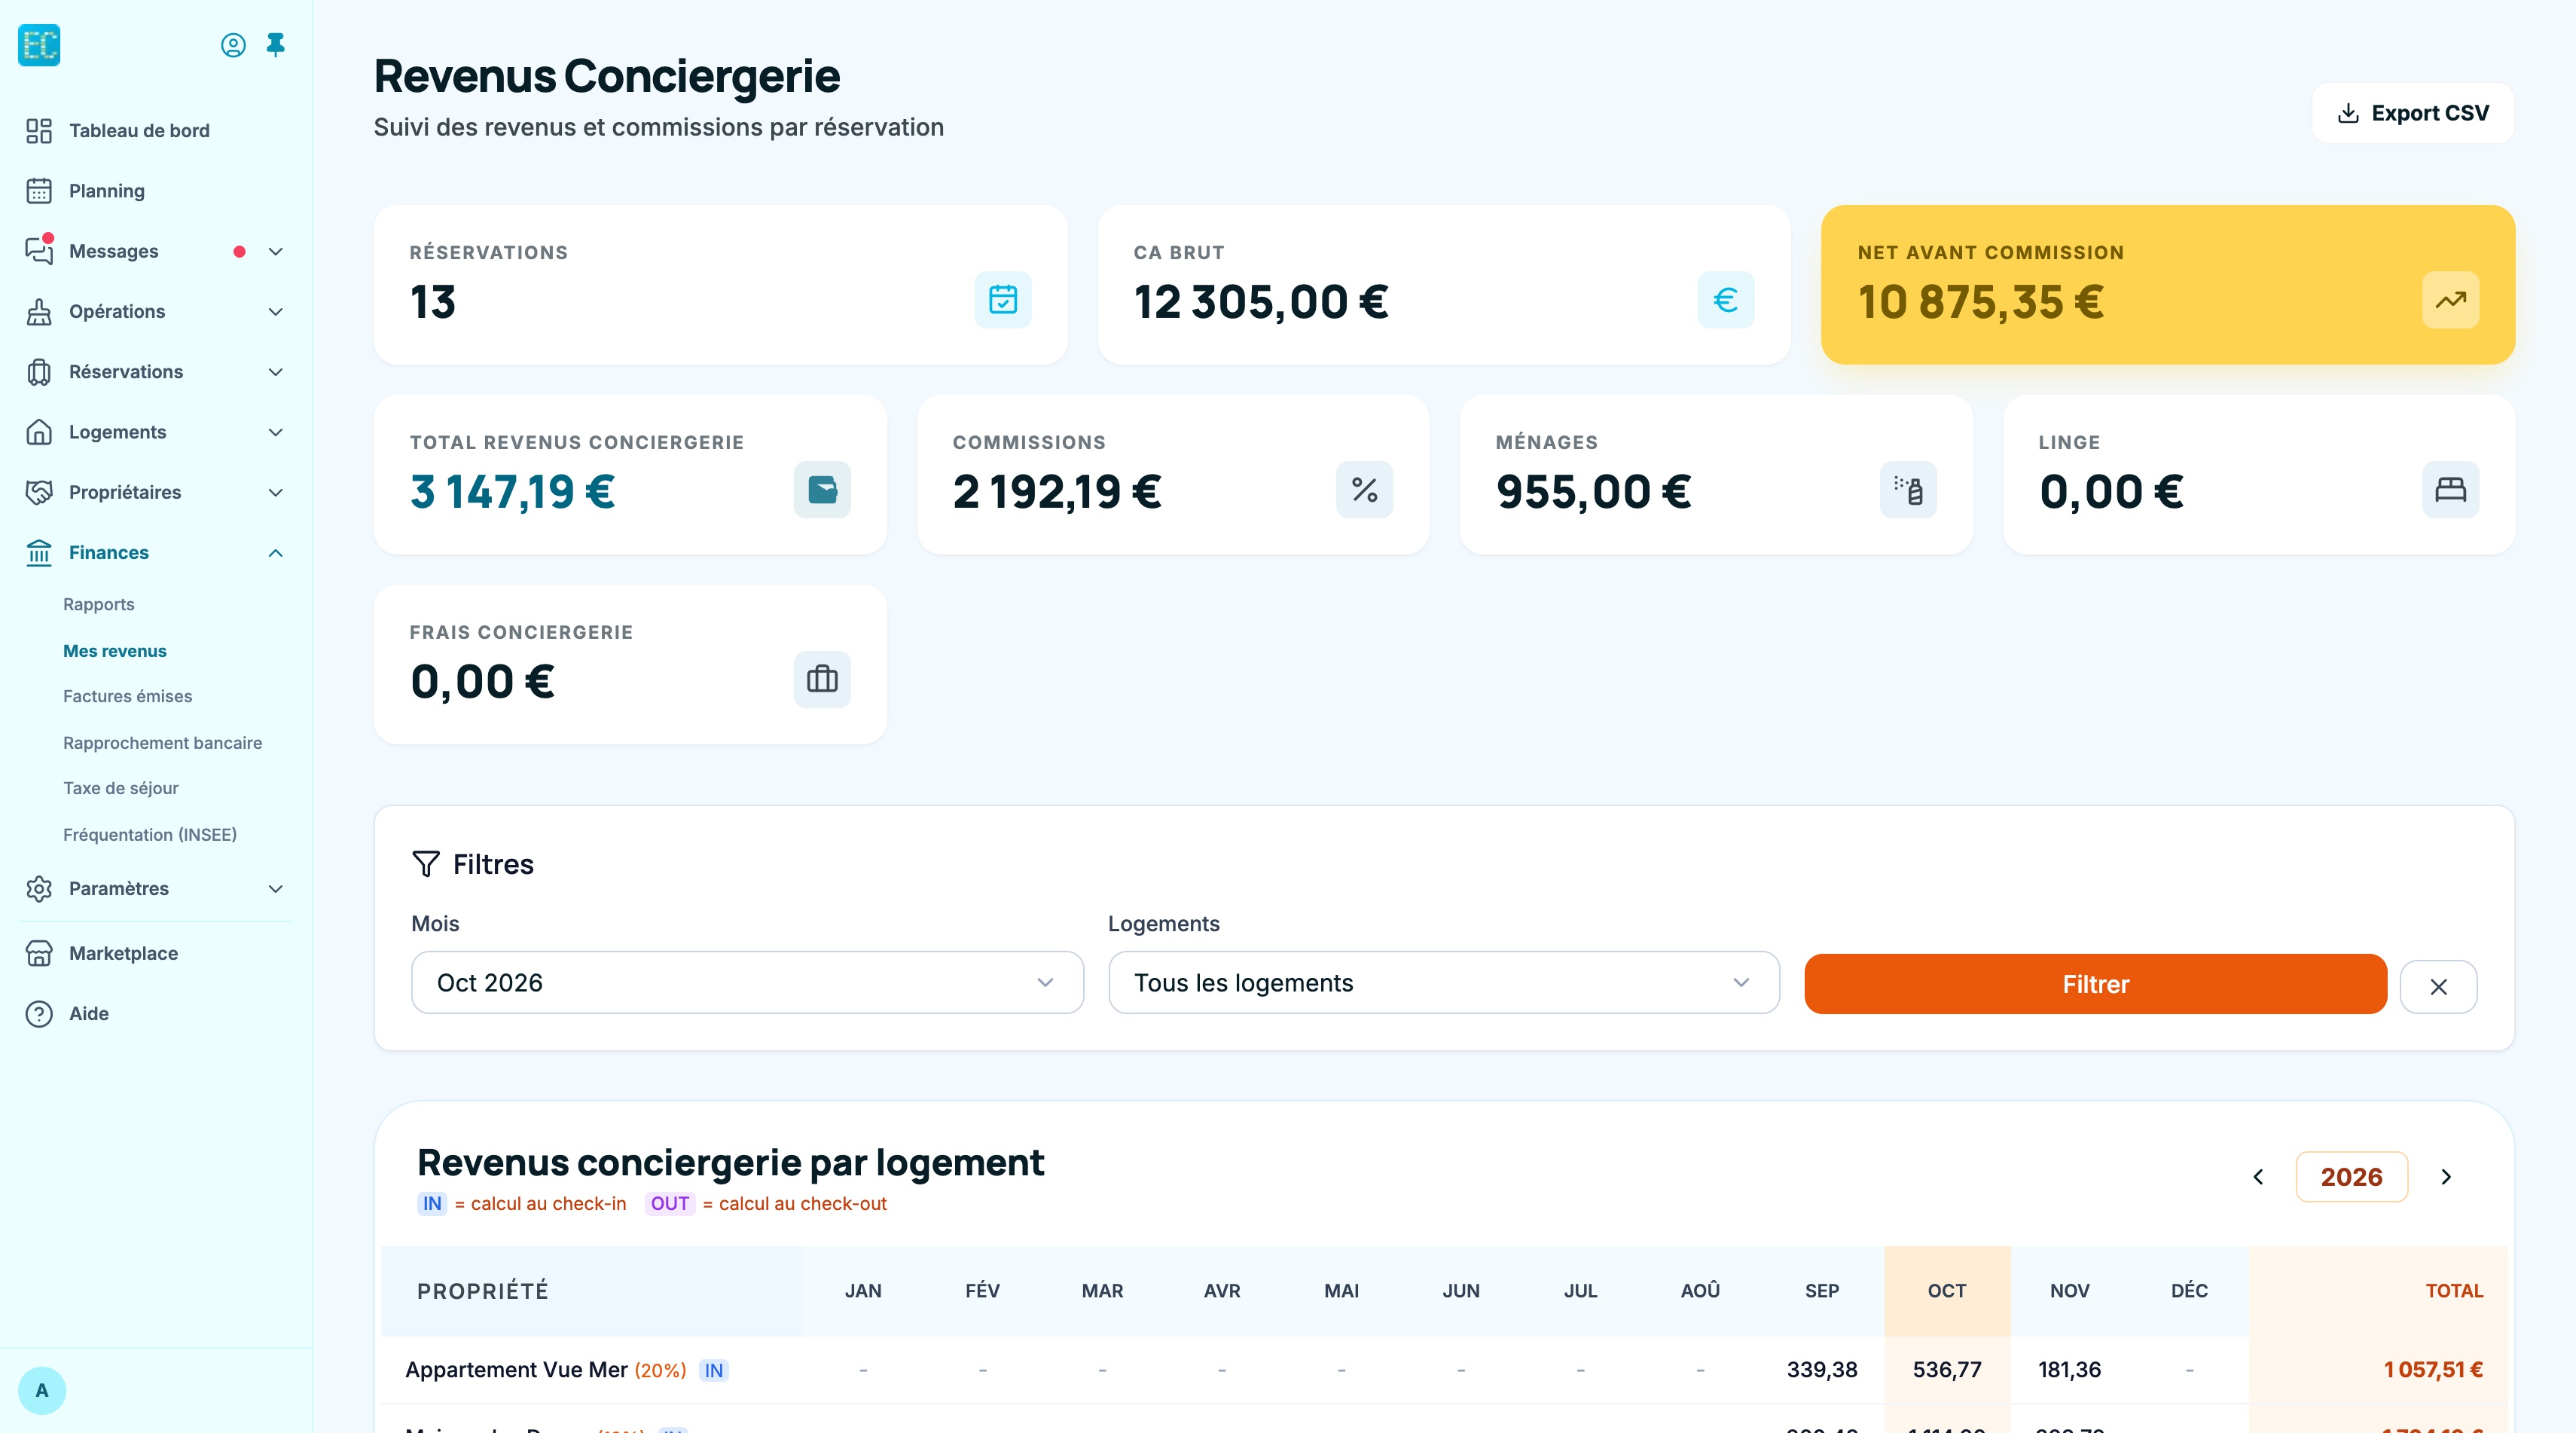Go to previous year arrow

point(2258,1177)
